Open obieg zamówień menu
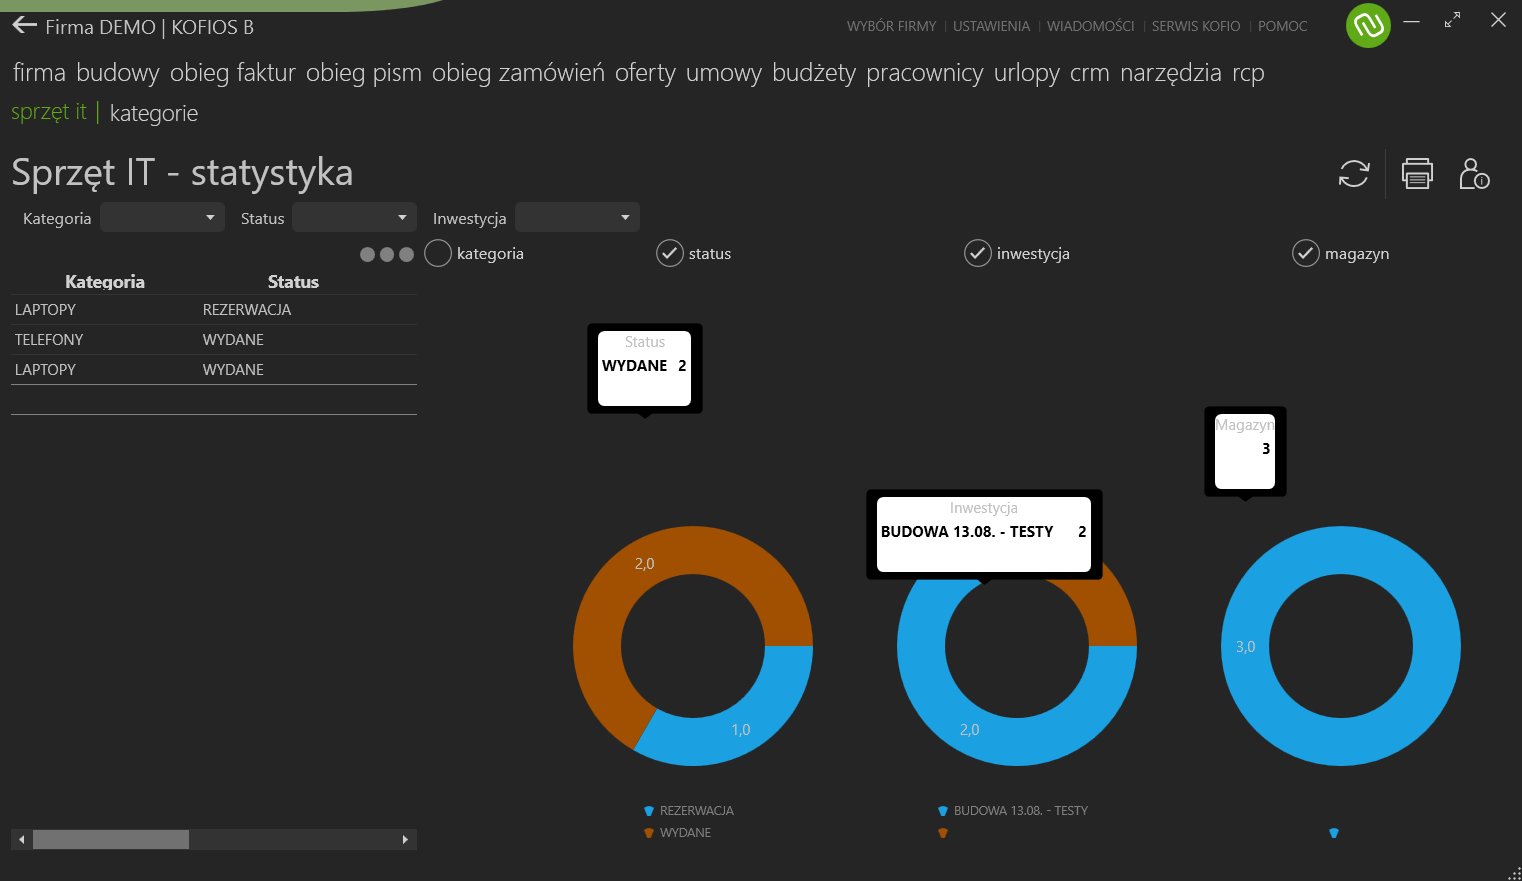 click(x=518, y=73)
